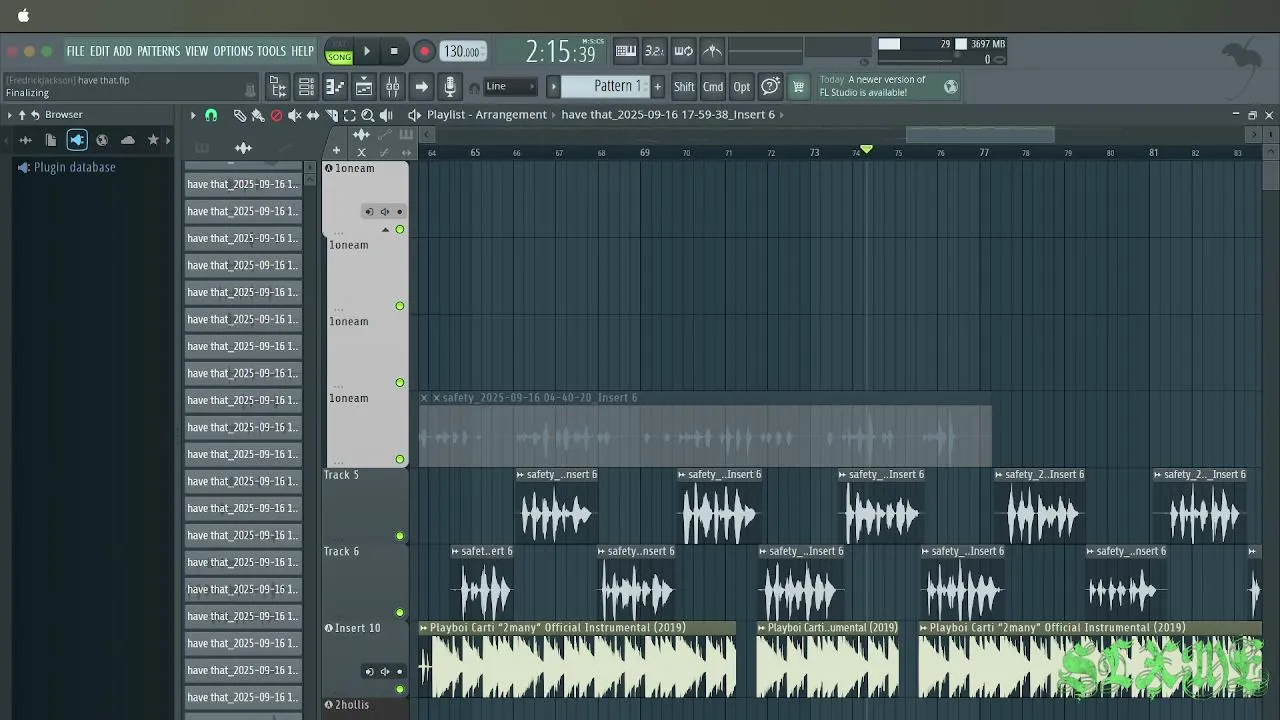Image resolution: width=1280 pixels, height=720 pixels.
Task: Add new playlist track plus button
Action: (x=336, y=152)
